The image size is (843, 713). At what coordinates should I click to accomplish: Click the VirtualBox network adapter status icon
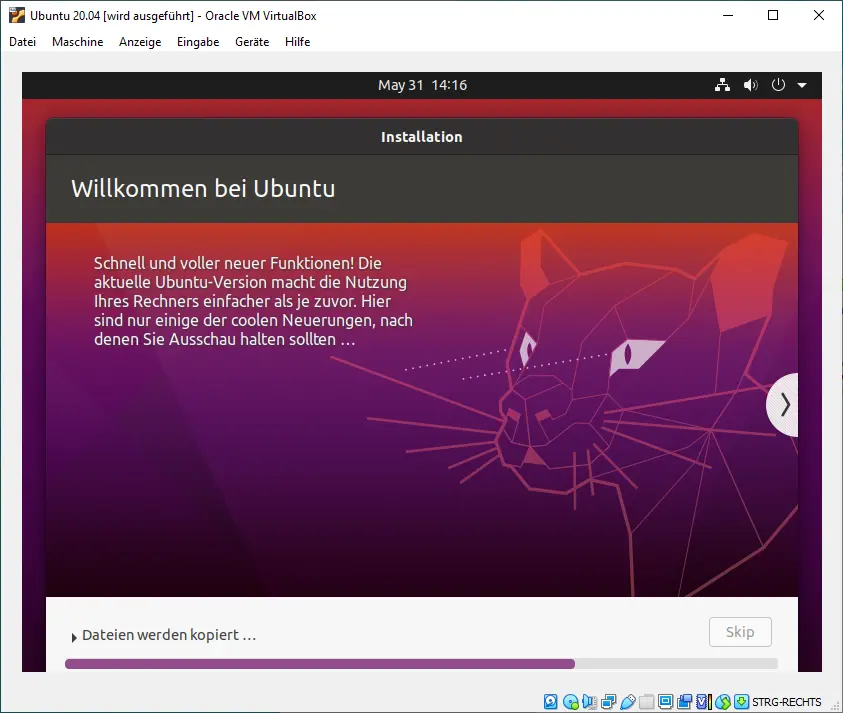[x=608, y=701]
